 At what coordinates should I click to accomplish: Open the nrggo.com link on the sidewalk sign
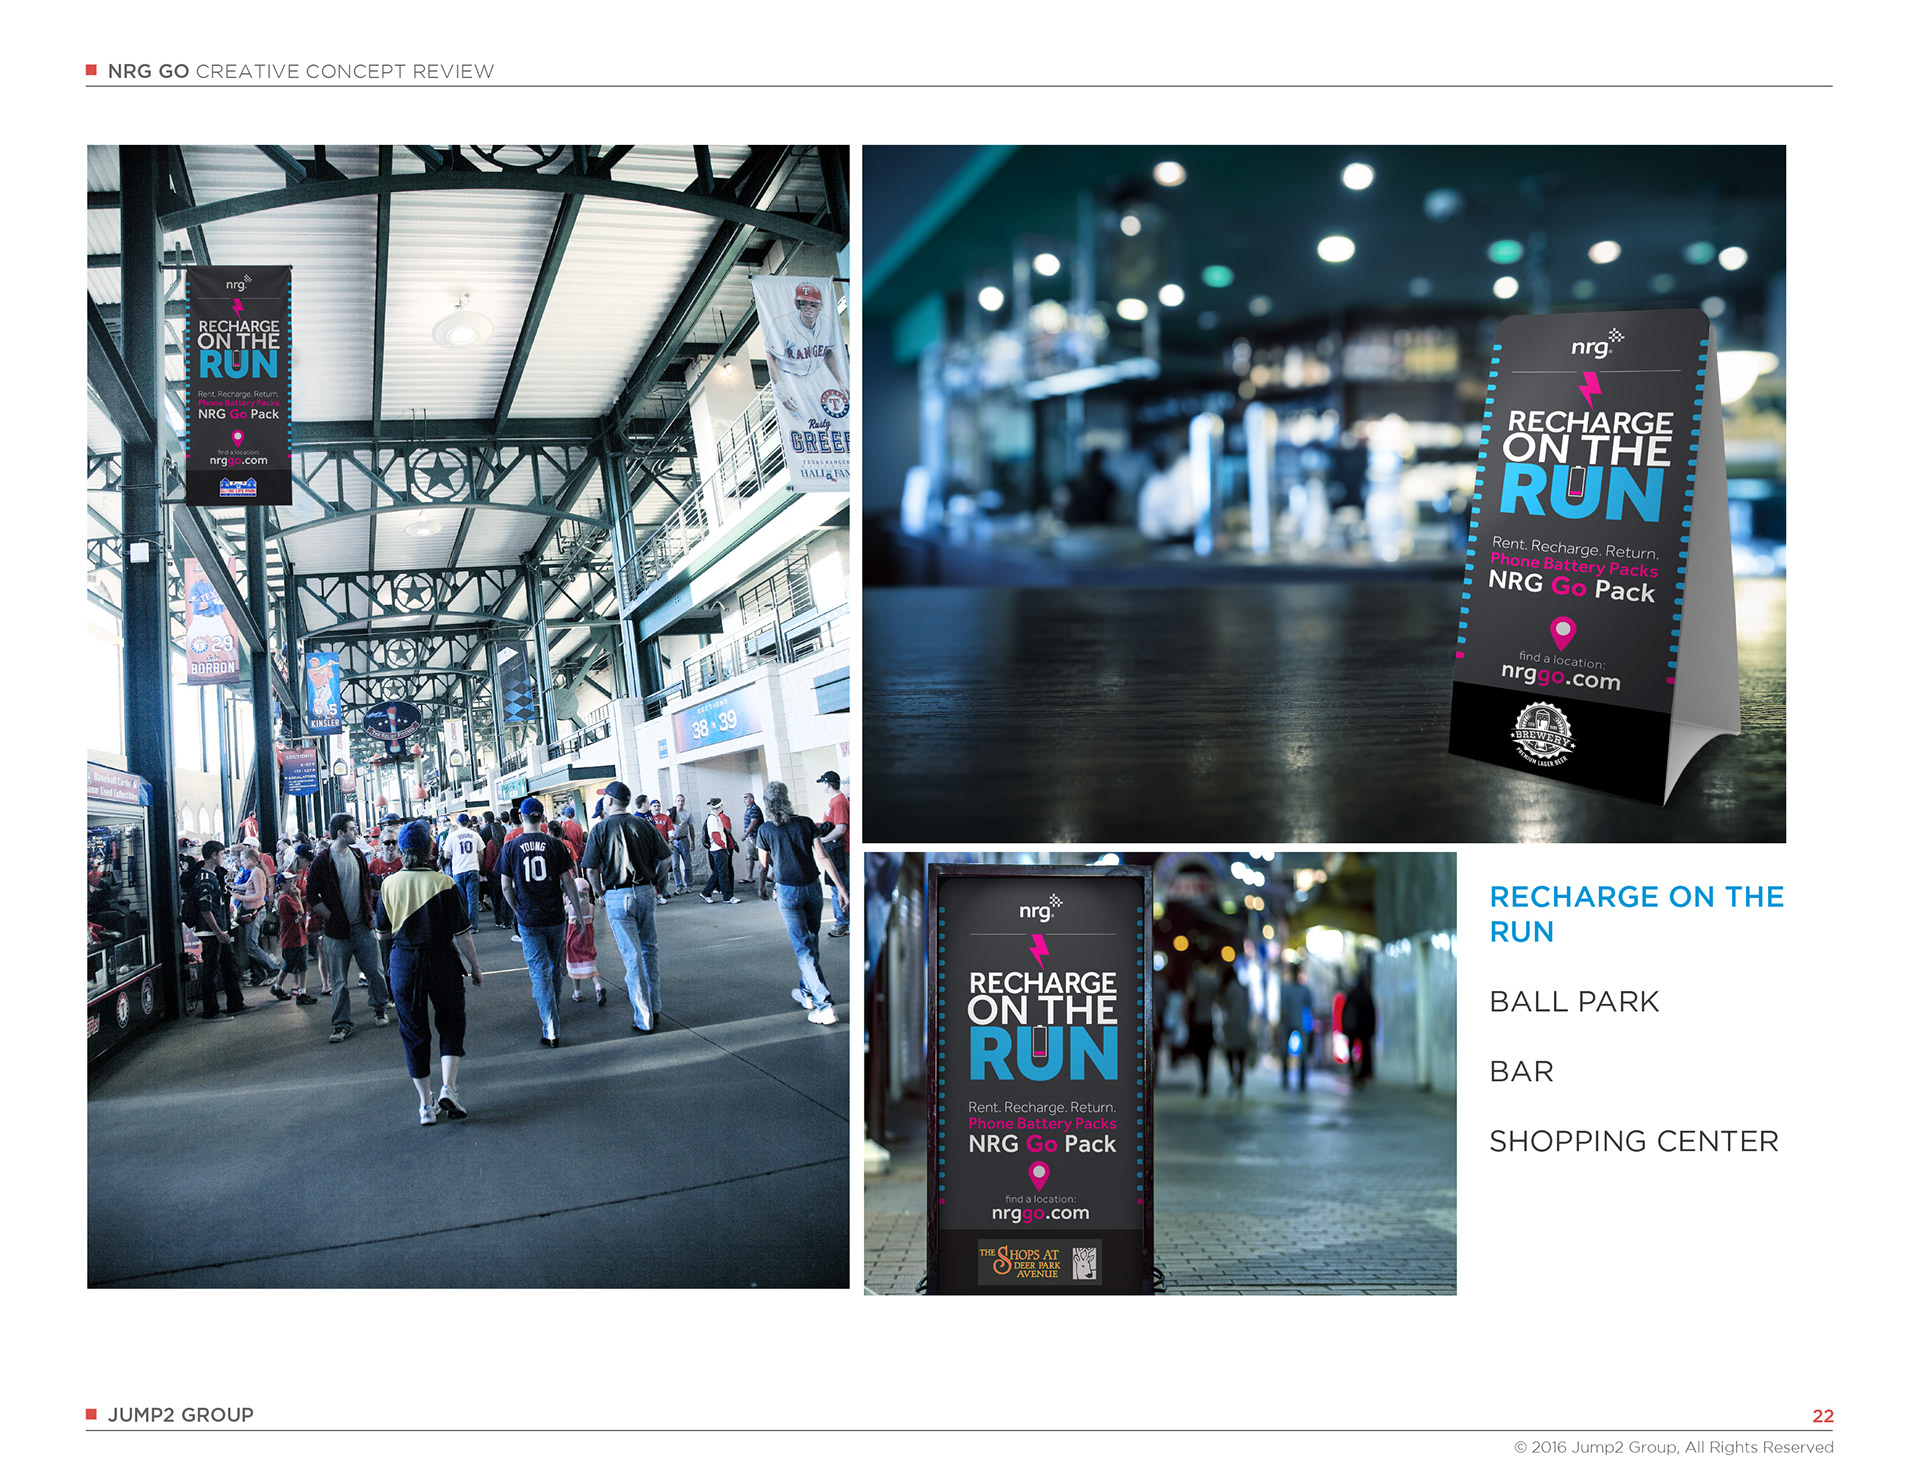1040,1213
